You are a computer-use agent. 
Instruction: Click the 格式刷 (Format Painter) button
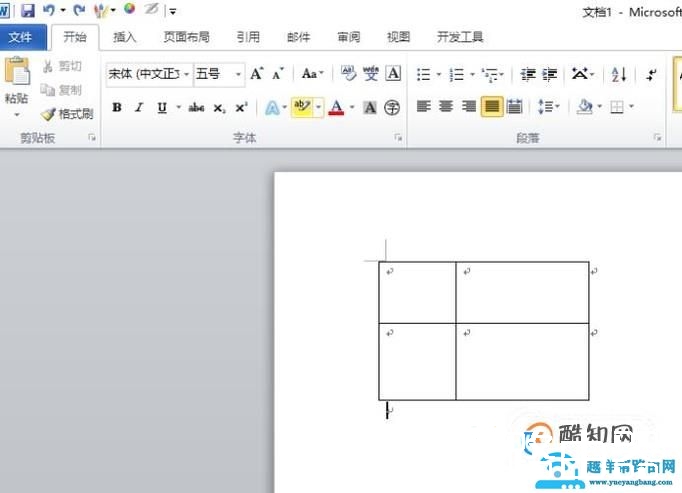pyautogui.click(x=67, y=114)
